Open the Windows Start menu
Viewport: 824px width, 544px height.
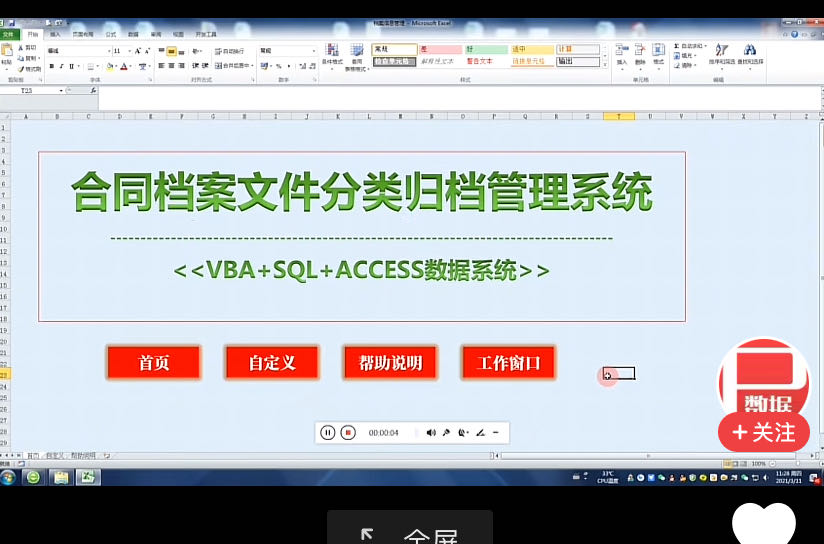click(x=8, y=477)
